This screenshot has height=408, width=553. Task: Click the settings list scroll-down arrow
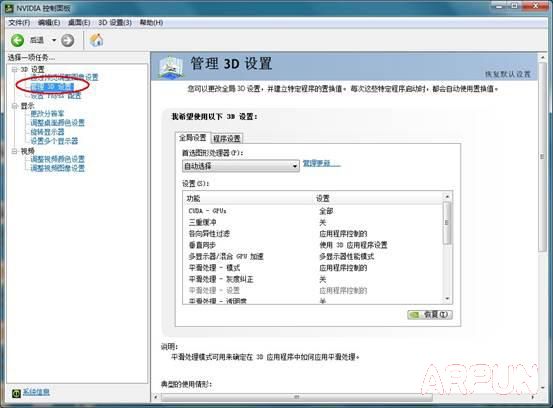447,299
